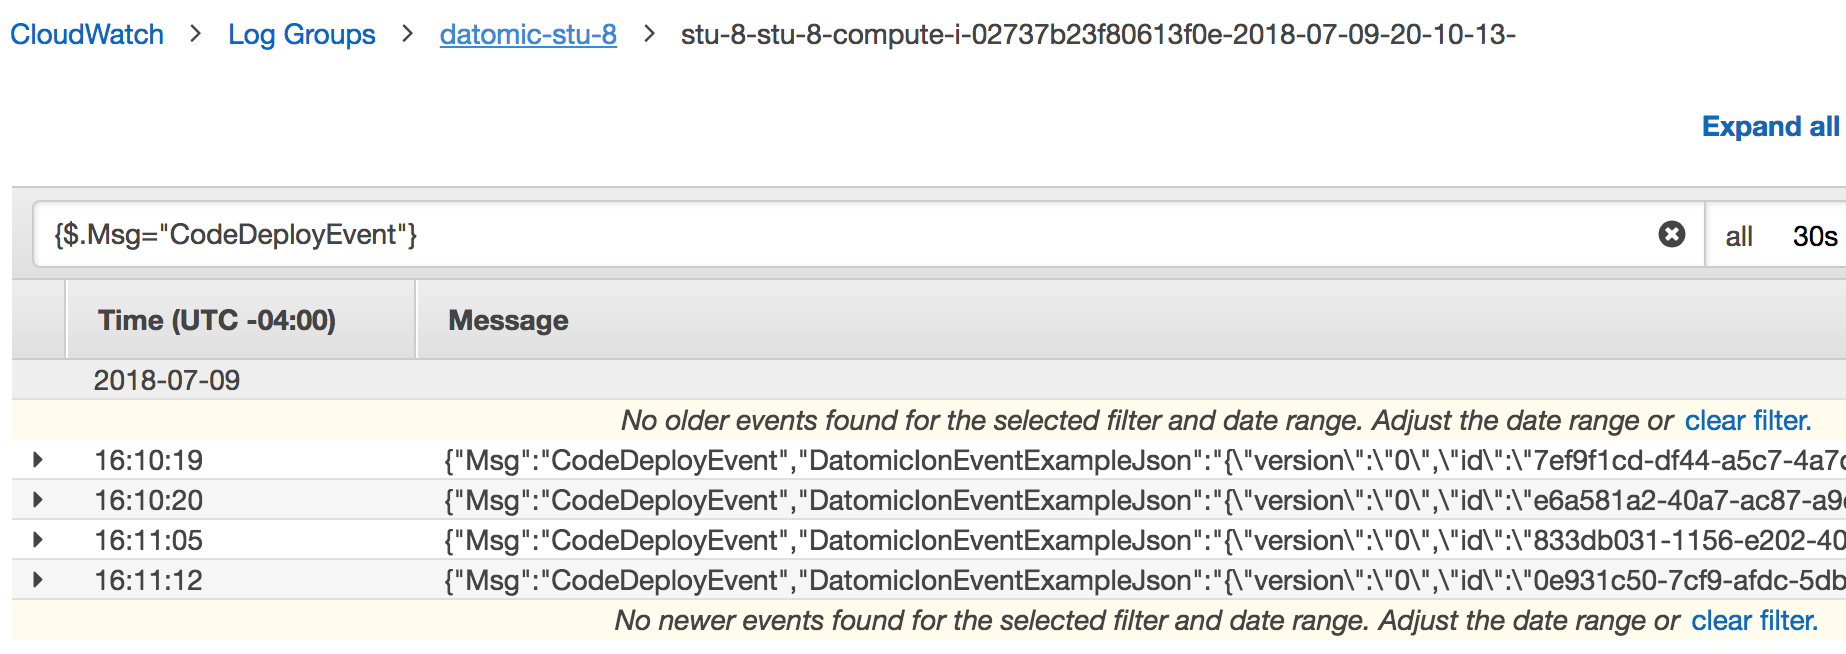Viewport: 1846px width, 654px height.
Task: Expand the 16:10:20 log event row
Action: tap(38, 500)
